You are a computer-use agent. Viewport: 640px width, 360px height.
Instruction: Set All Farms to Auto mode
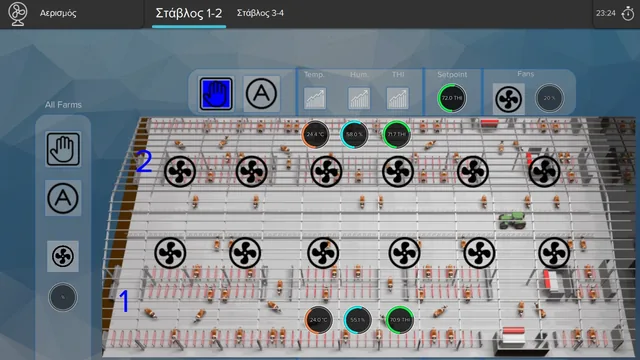63,198
